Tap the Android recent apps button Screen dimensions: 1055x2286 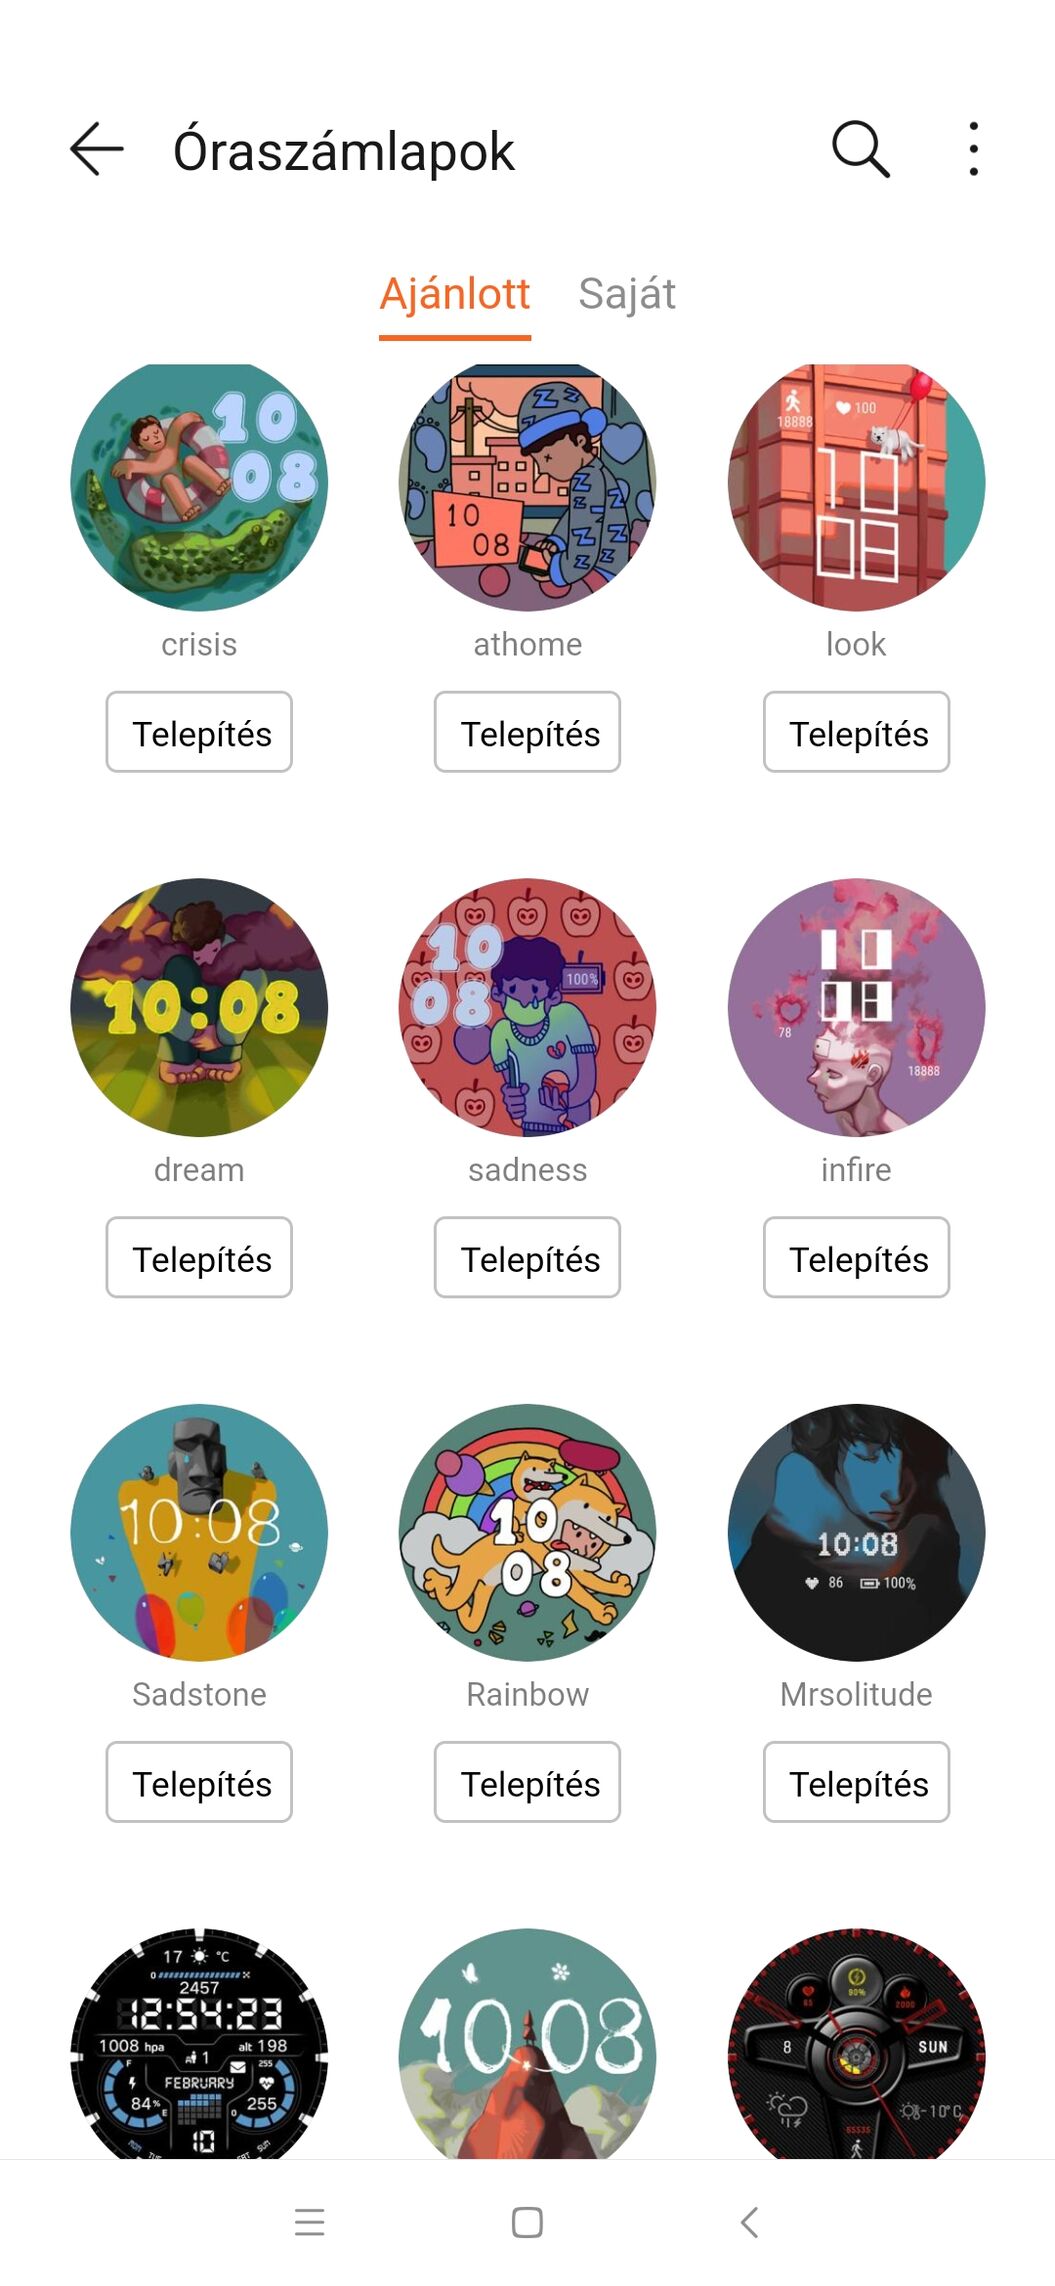[x=310, y=2222]
